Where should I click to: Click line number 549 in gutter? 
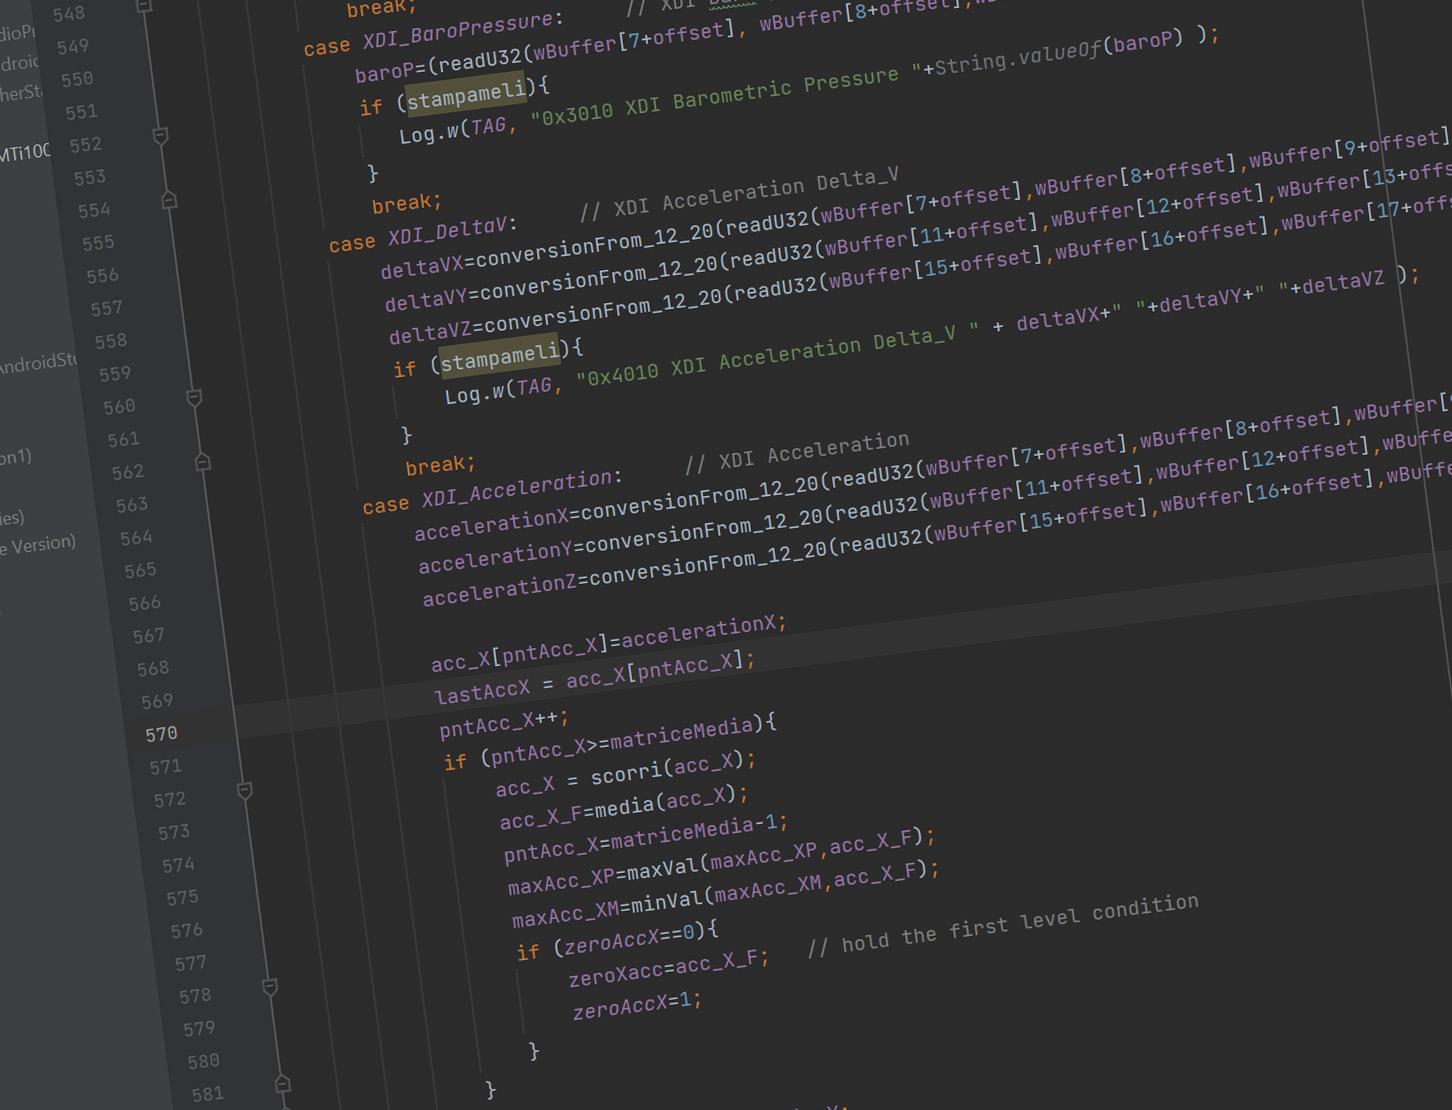[x=72, y=47]
